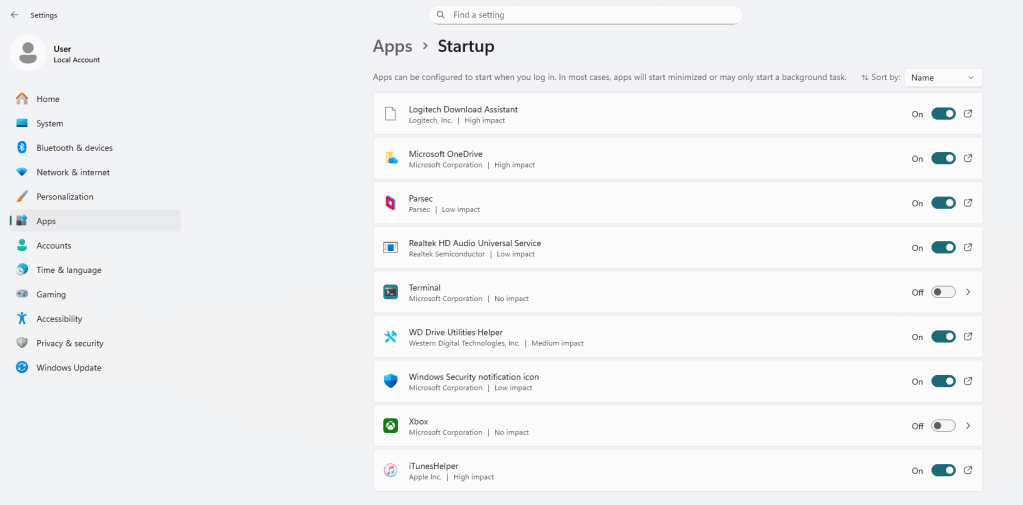This screenshot has width=1023, height=505.
Task: Open file location icon for Microsoft OneDrive
Action: click(968, 158)
